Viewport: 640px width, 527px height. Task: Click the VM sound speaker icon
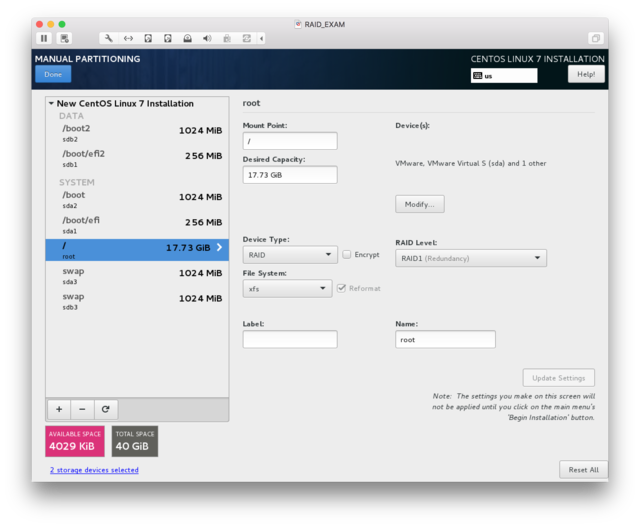click(207, 38)
